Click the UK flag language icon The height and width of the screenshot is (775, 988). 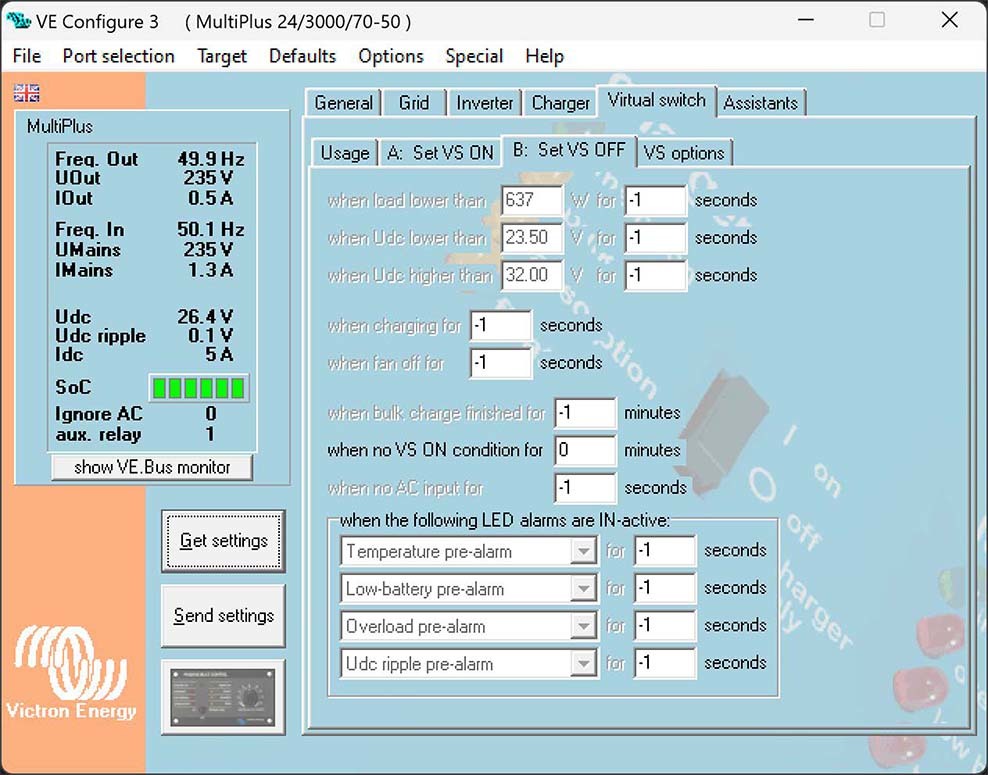click(x=27, y=93)
